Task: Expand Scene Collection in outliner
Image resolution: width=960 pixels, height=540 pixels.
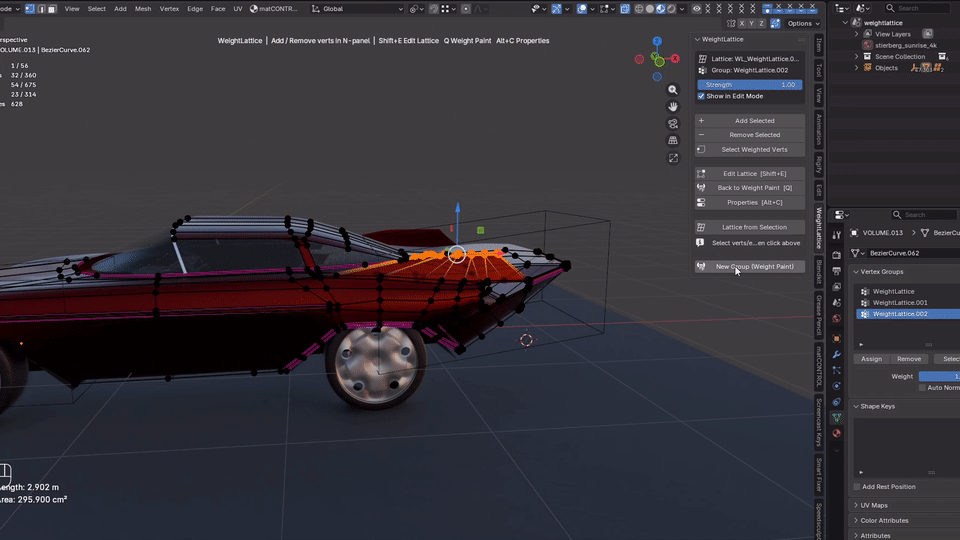Action: point(857,56)
